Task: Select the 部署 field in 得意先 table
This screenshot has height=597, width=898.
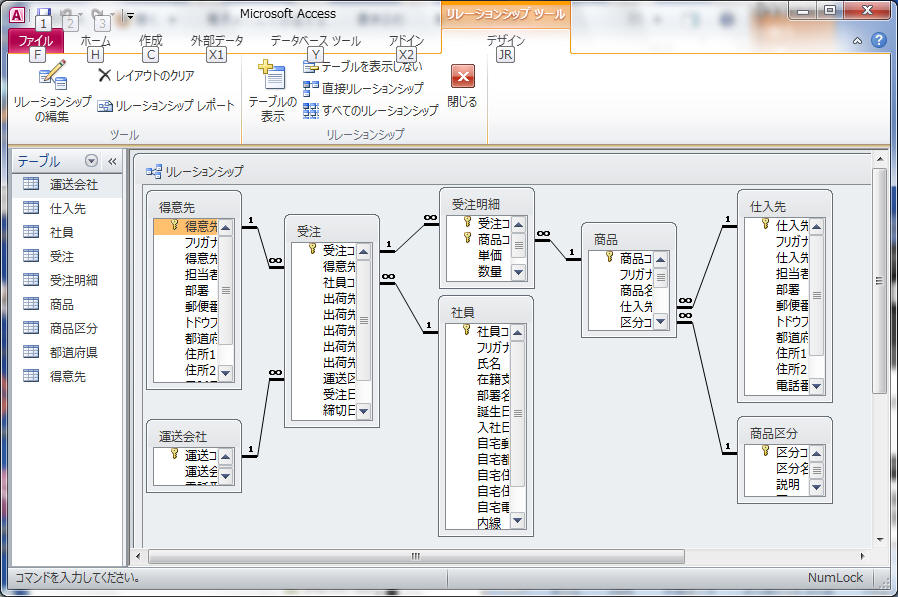Action: [x=196, y=290]
